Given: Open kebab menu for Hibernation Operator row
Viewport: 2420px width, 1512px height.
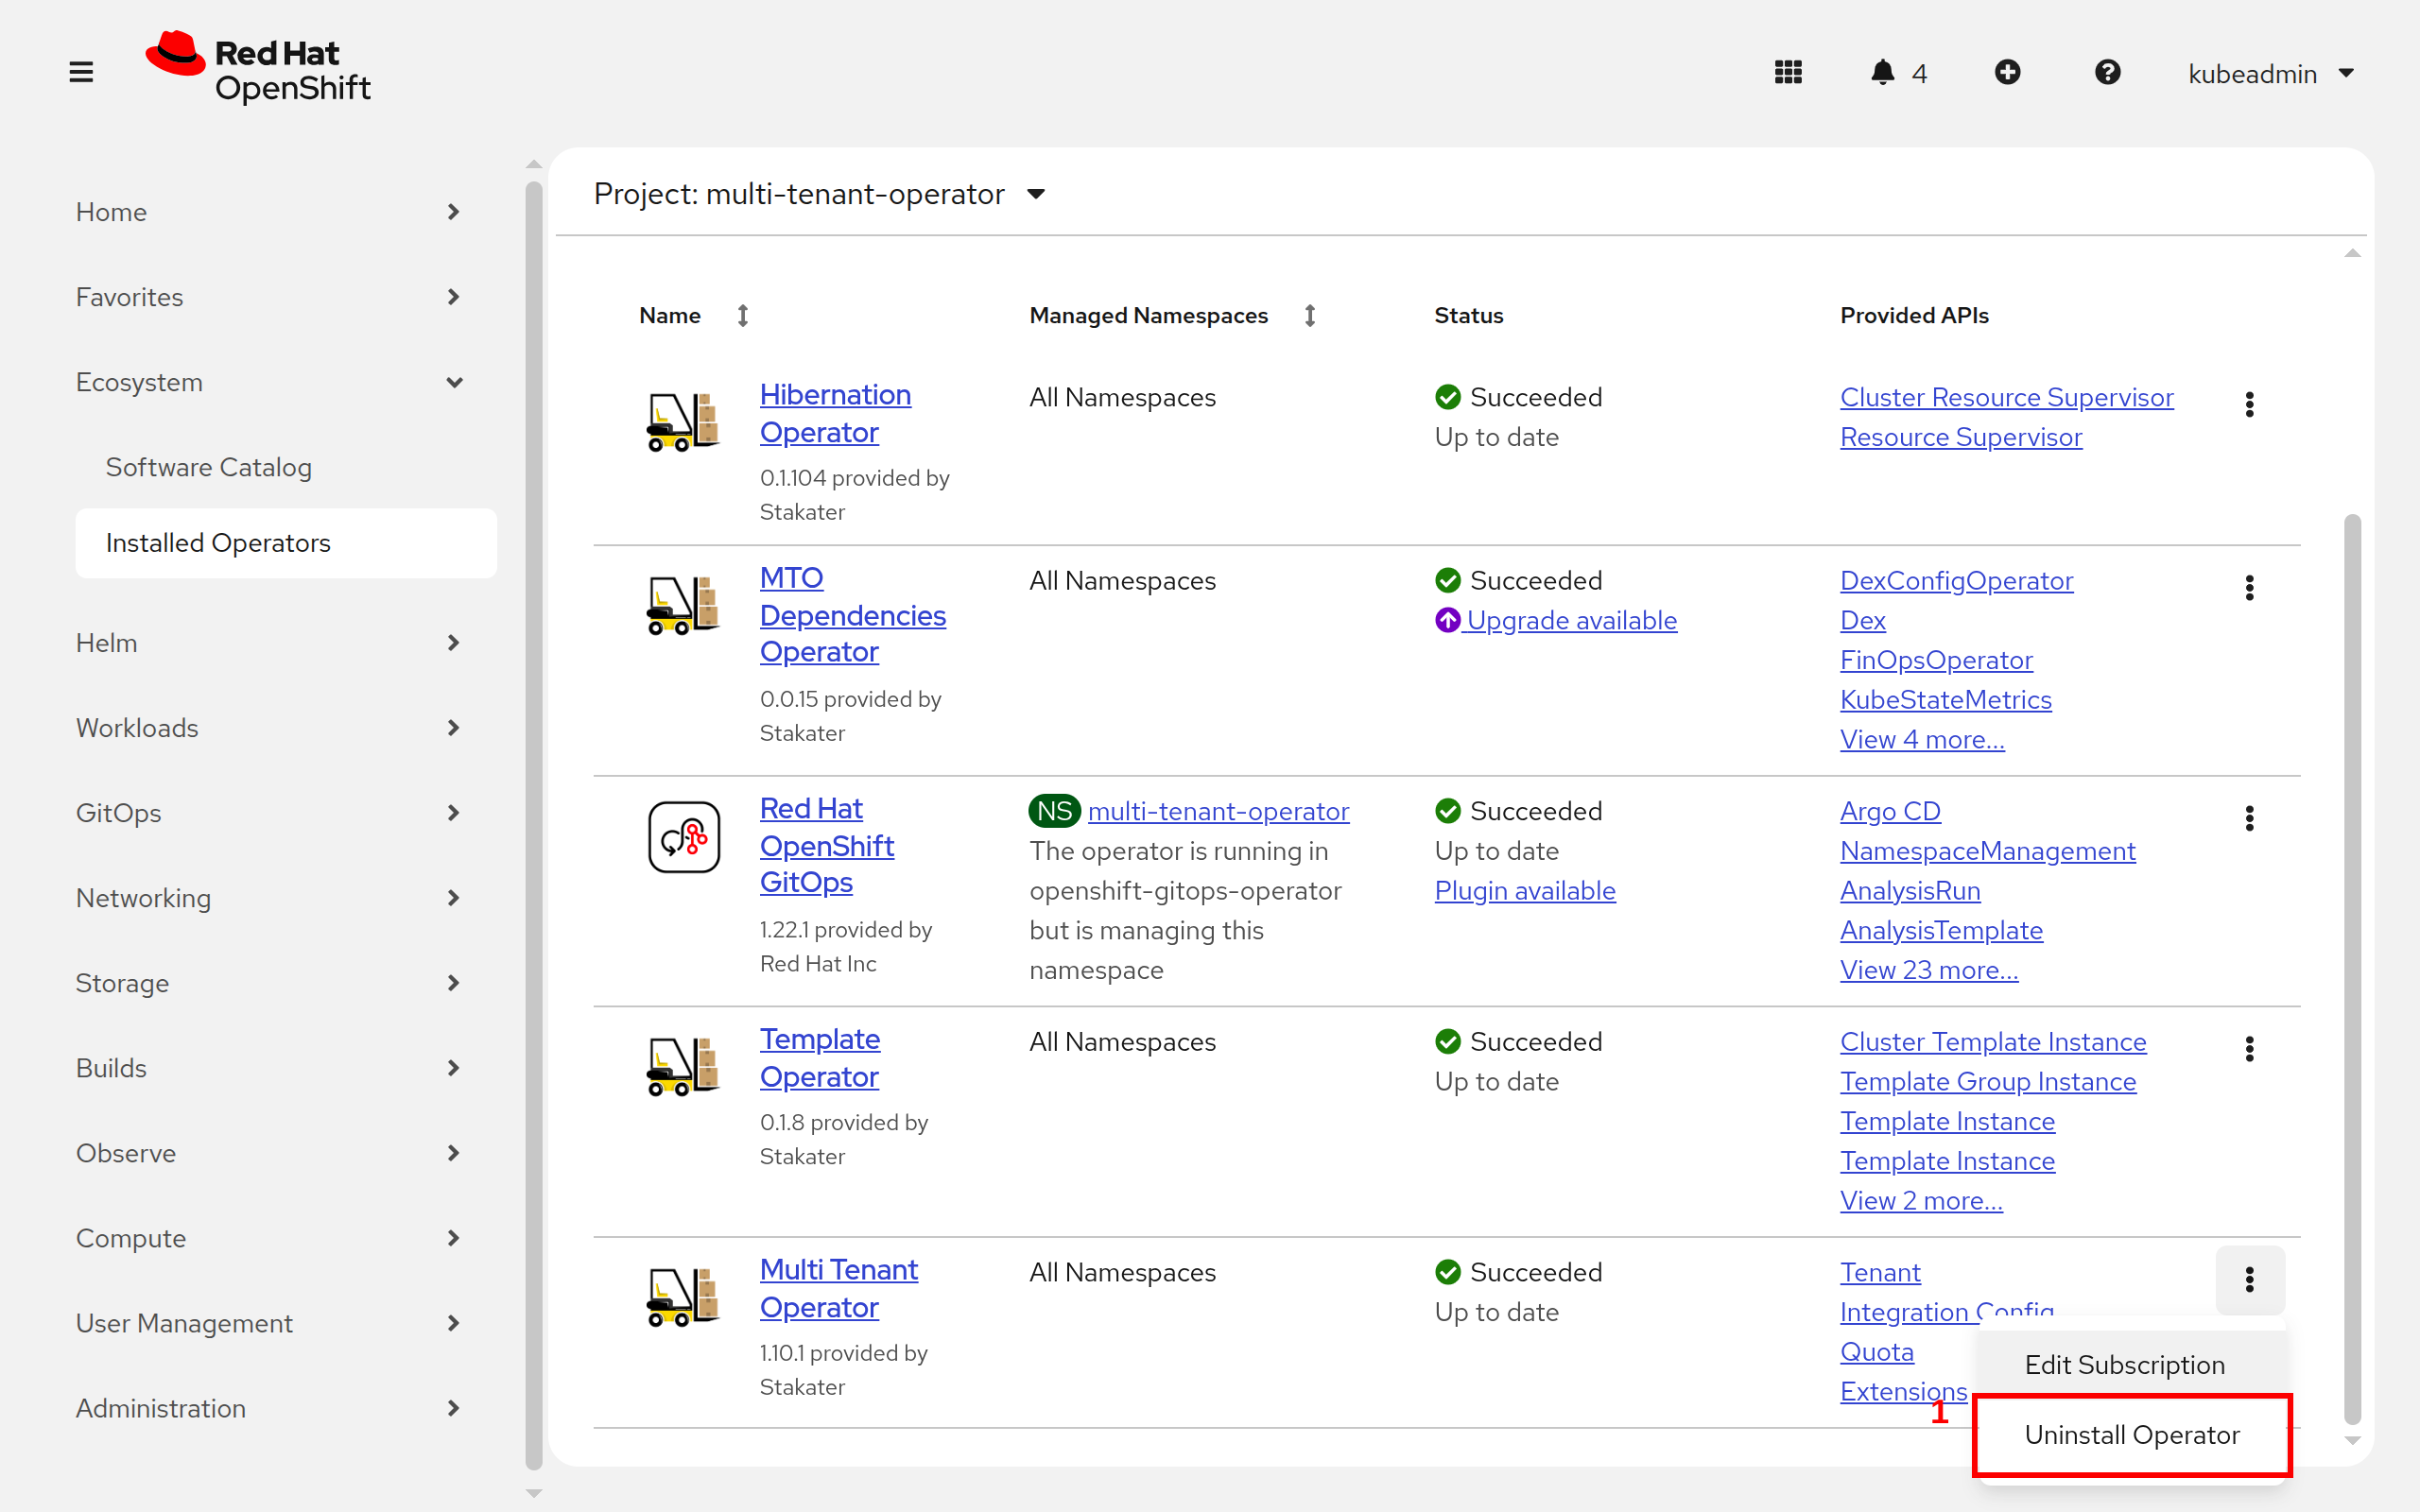Looking at the screenshot, I should point(2250,404).
